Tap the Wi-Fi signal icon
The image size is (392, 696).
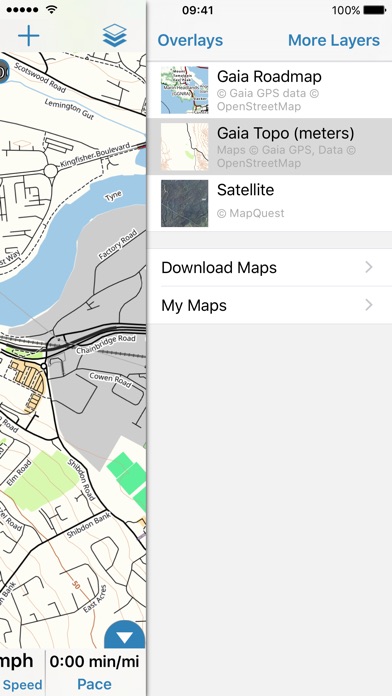52,9
